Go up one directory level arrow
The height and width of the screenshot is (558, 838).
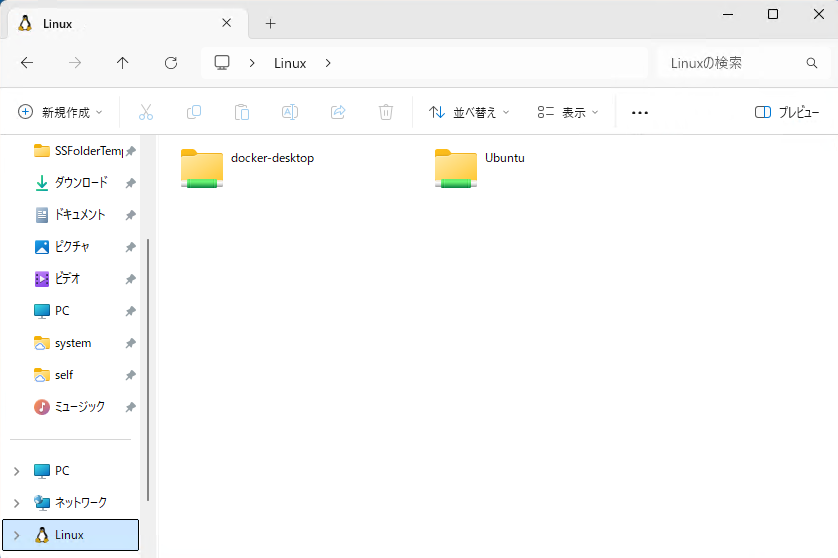pos(123,63)
